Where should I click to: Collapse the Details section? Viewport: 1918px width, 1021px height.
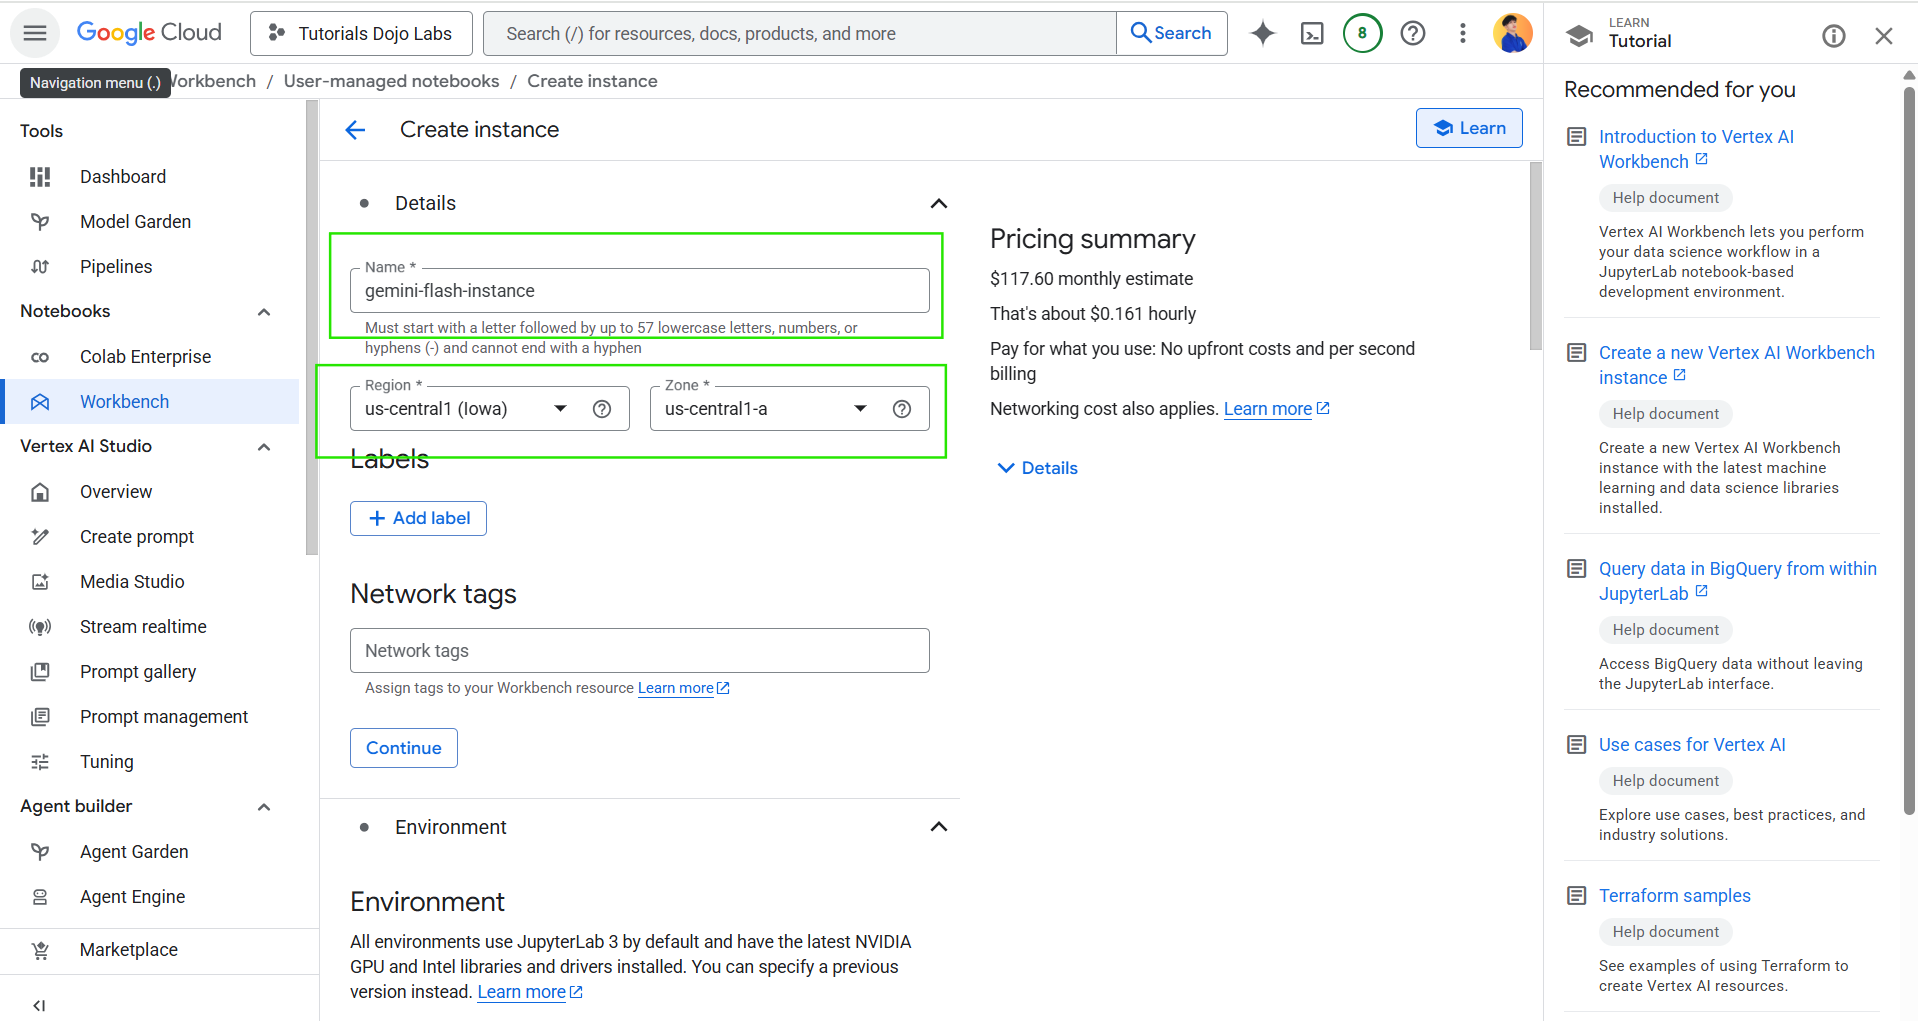(938, 204)
